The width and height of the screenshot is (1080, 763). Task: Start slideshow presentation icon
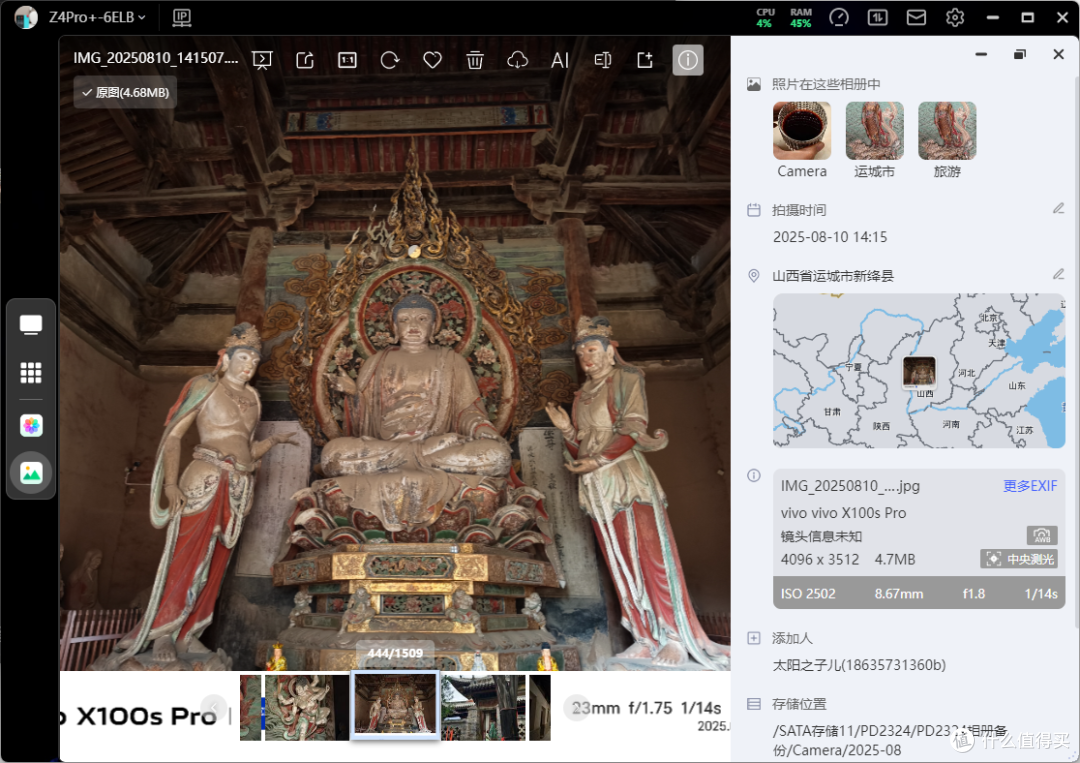262,61
